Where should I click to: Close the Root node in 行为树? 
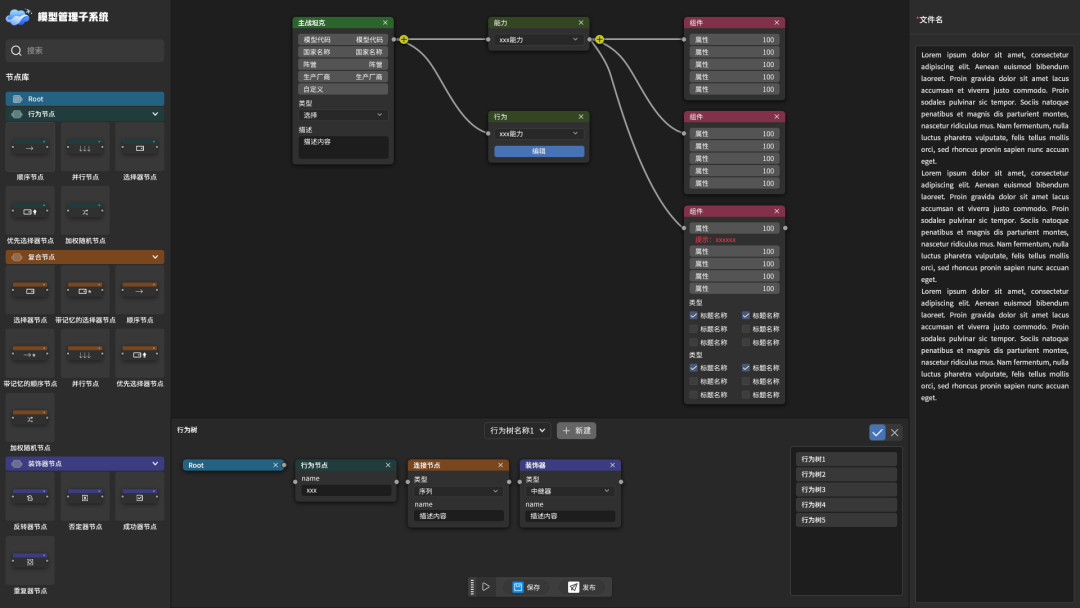[276, 465]
